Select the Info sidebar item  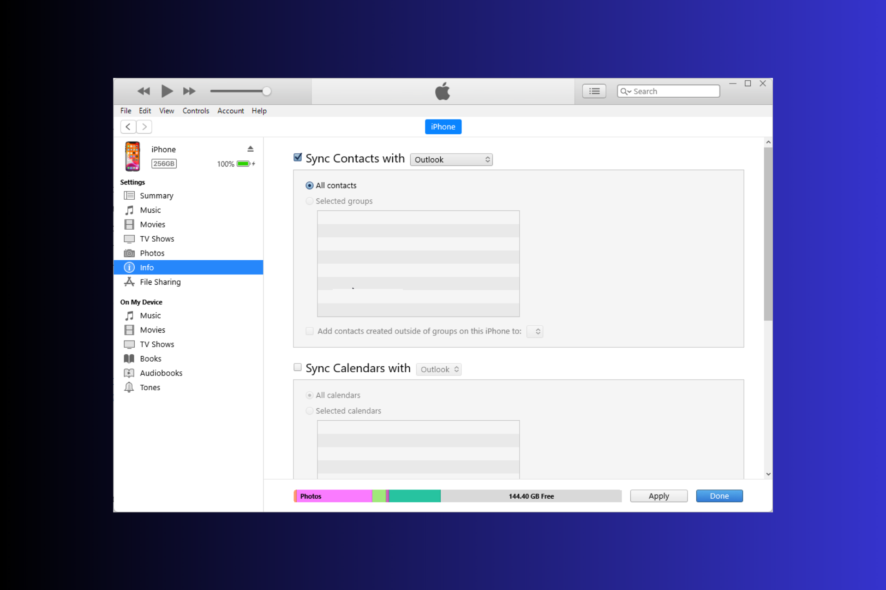point(188,267)
